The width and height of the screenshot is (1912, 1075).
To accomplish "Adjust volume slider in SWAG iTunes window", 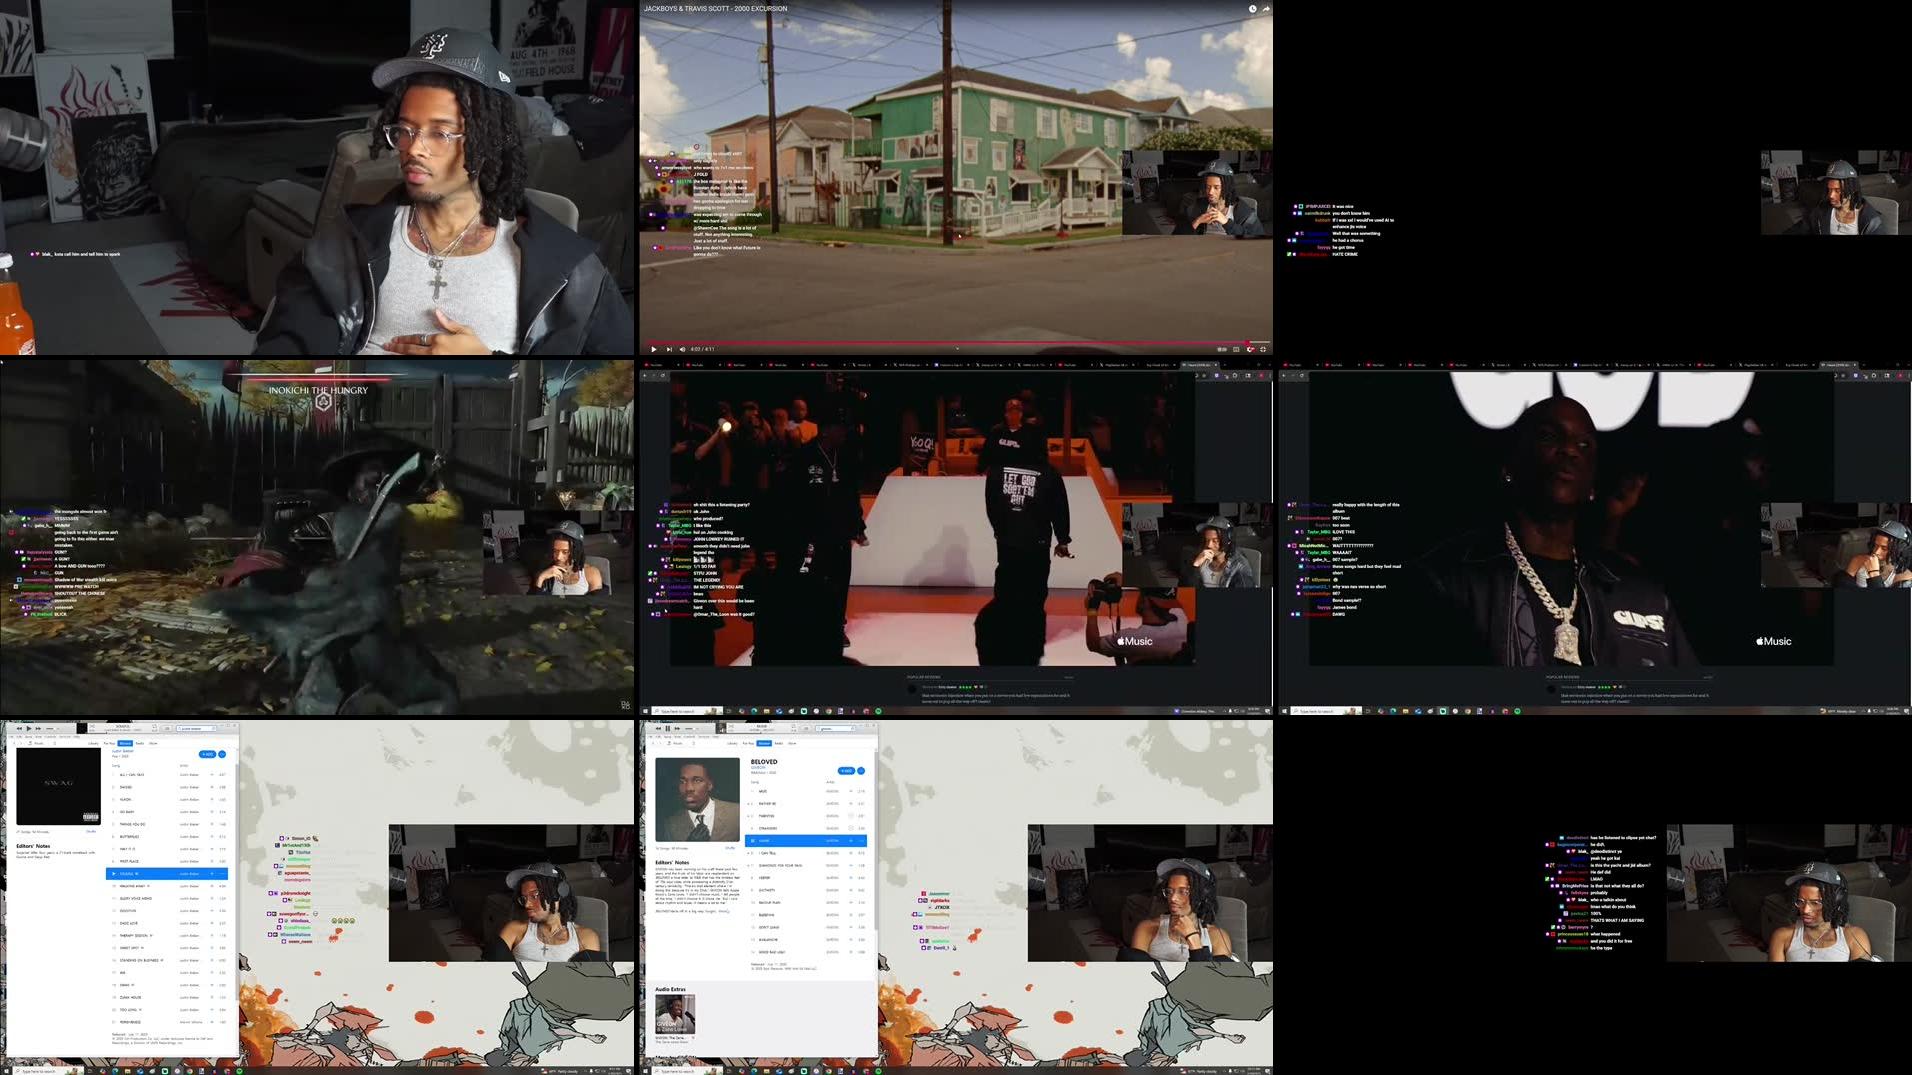I will [x=53, y=729].
